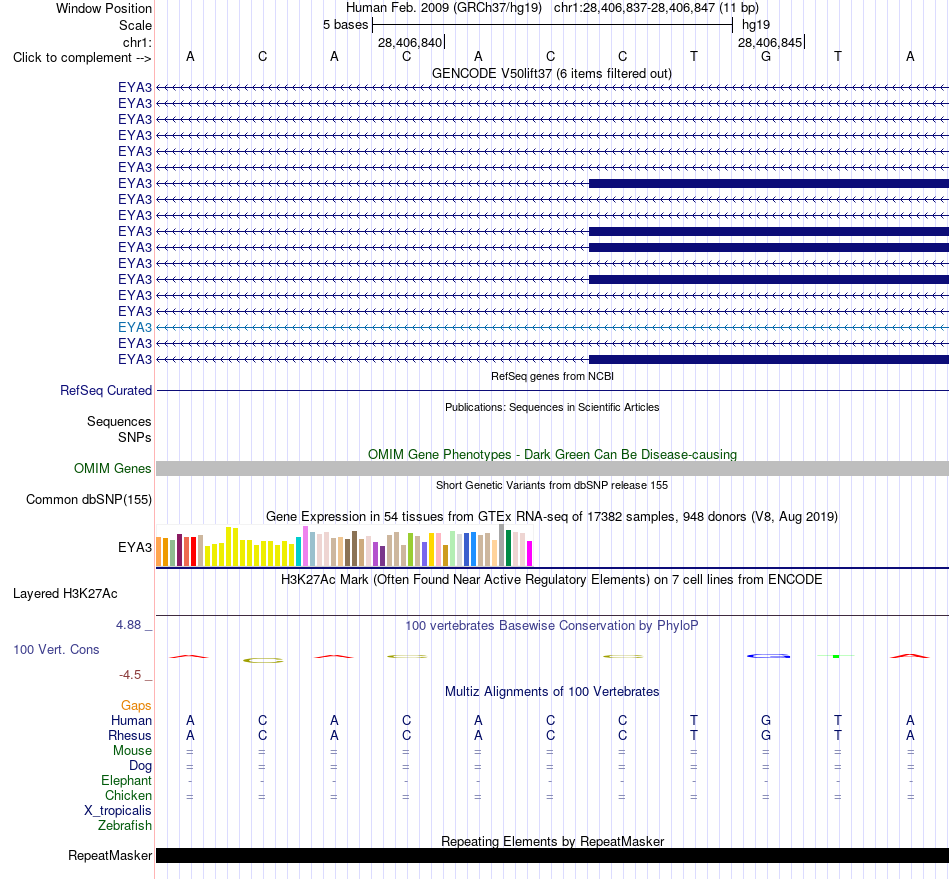Click the 'Layered H3K27Ac' track label
The image size is (950, 879).
coord(65,594)
